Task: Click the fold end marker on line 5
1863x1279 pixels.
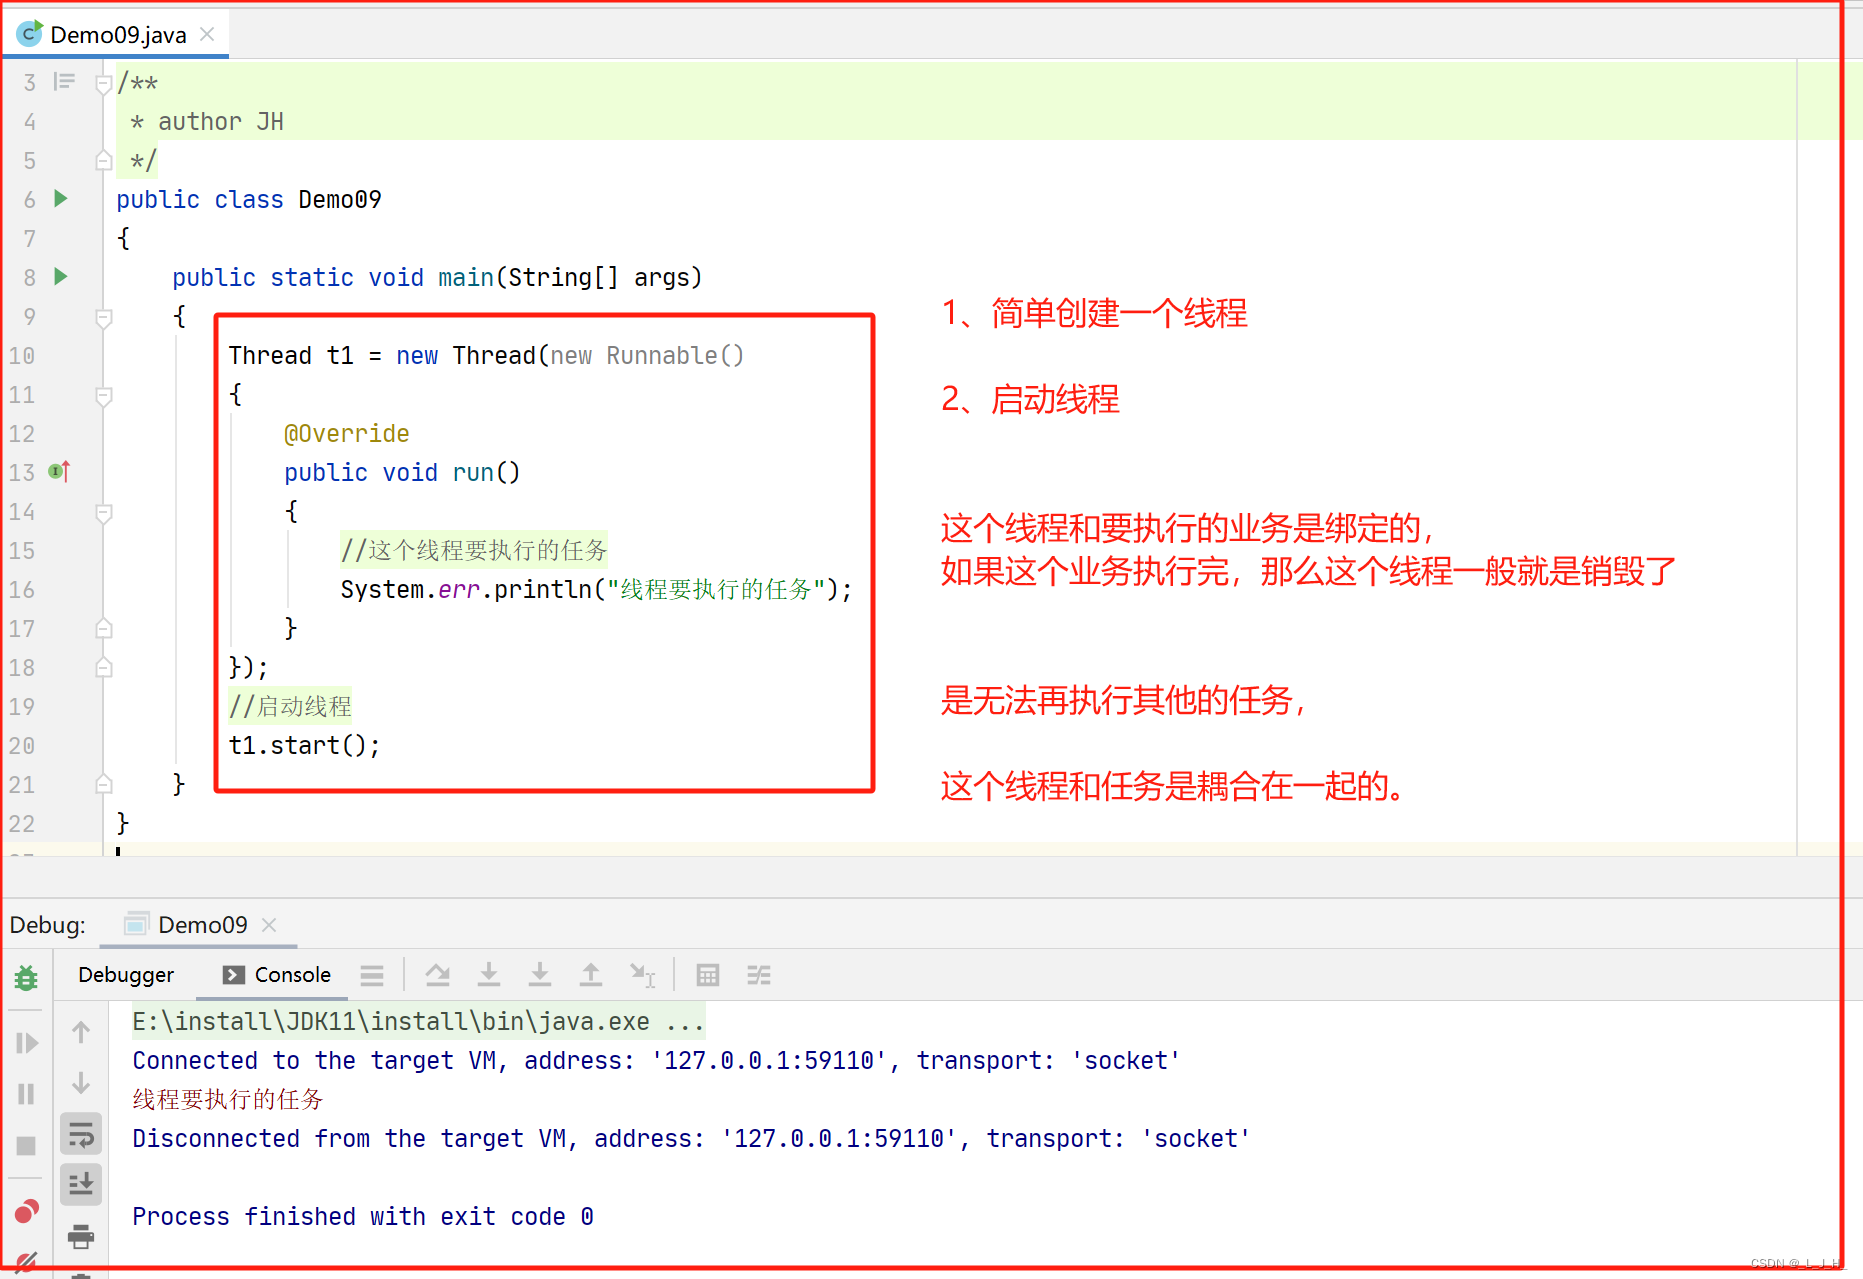Action: click(x=103, y=160)
